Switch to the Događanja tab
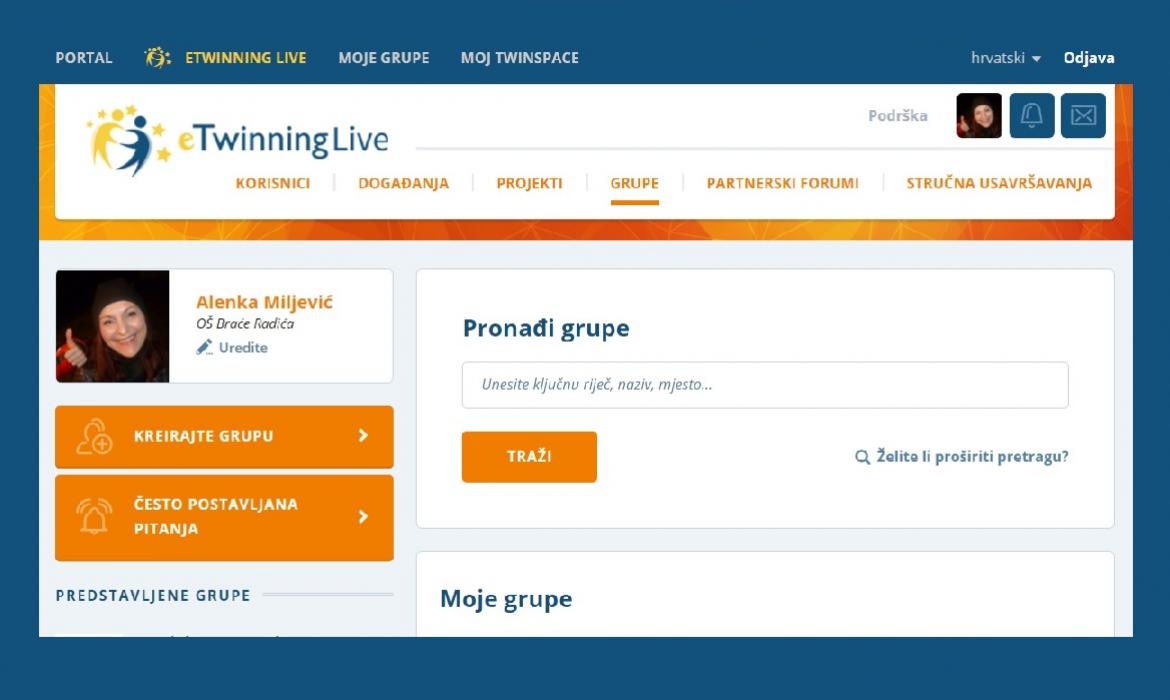The height and width of the screenshot is (700, 1170). [x=404, y=184]
